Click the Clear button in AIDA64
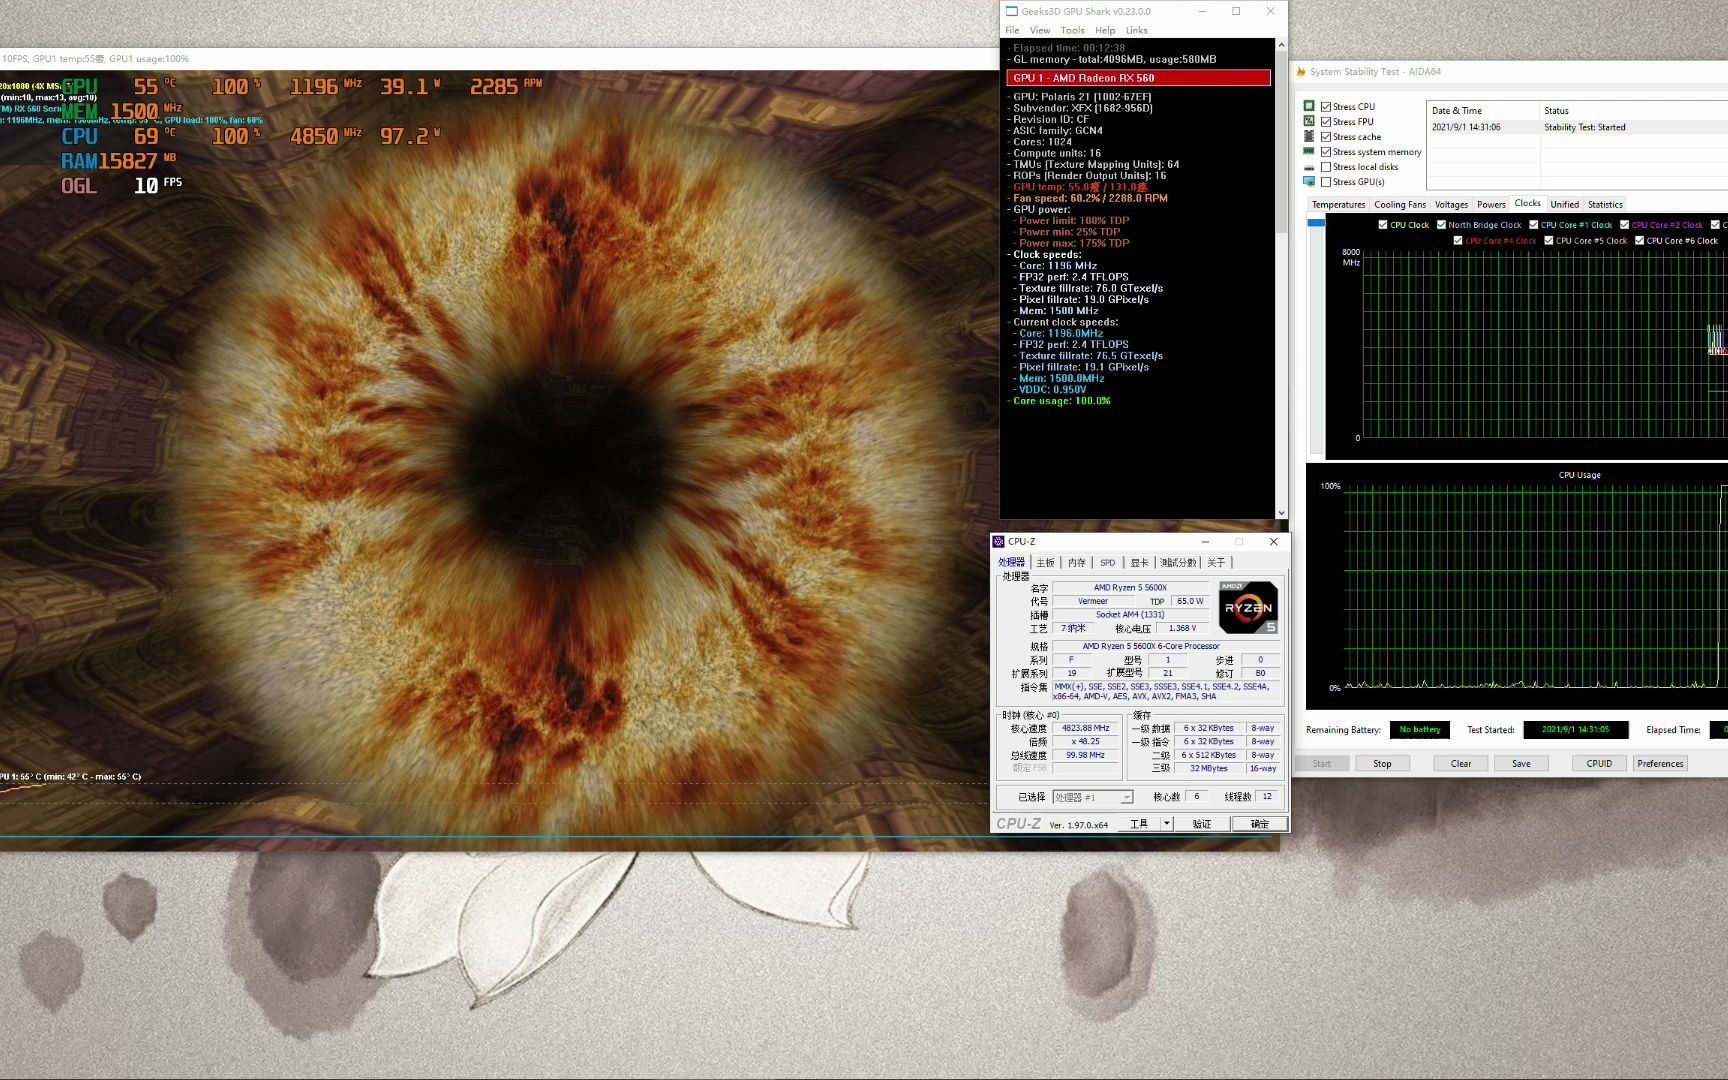Viewport: 1728px width, 1080px height. [1460, 763]
